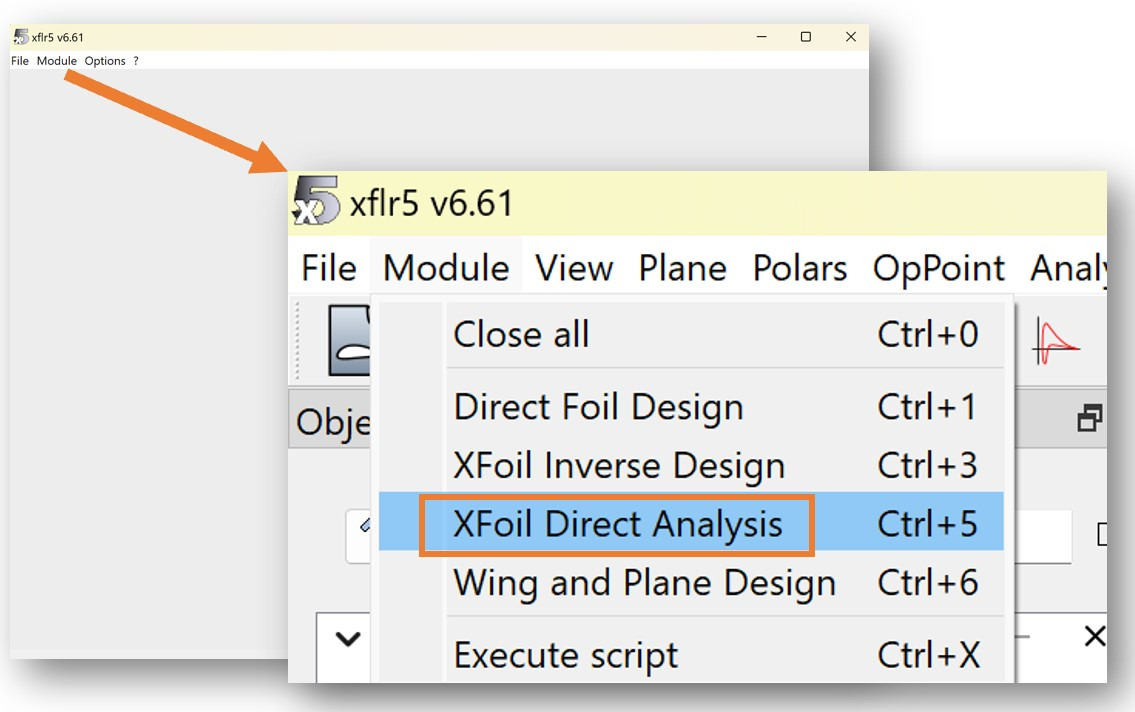Open the Polars menu
The image size is (1135, 712).
coord(799,268)
